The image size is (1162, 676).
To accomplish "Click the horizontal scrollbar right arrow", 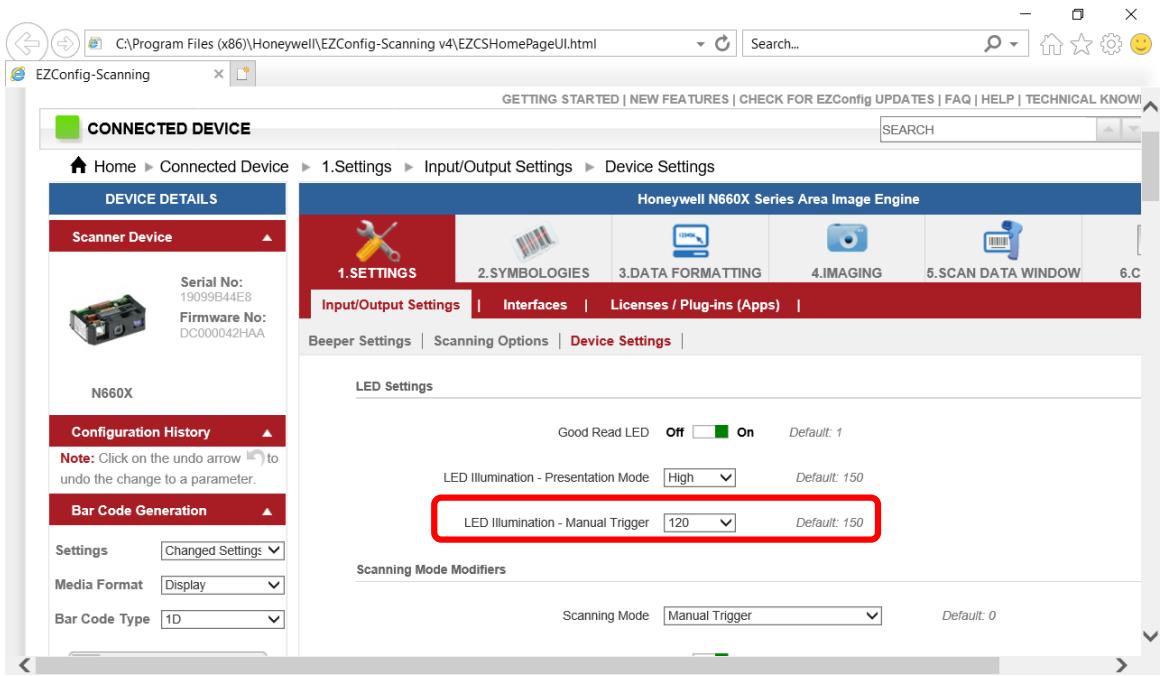I will pyautogui.click(x=1121, y=665).
